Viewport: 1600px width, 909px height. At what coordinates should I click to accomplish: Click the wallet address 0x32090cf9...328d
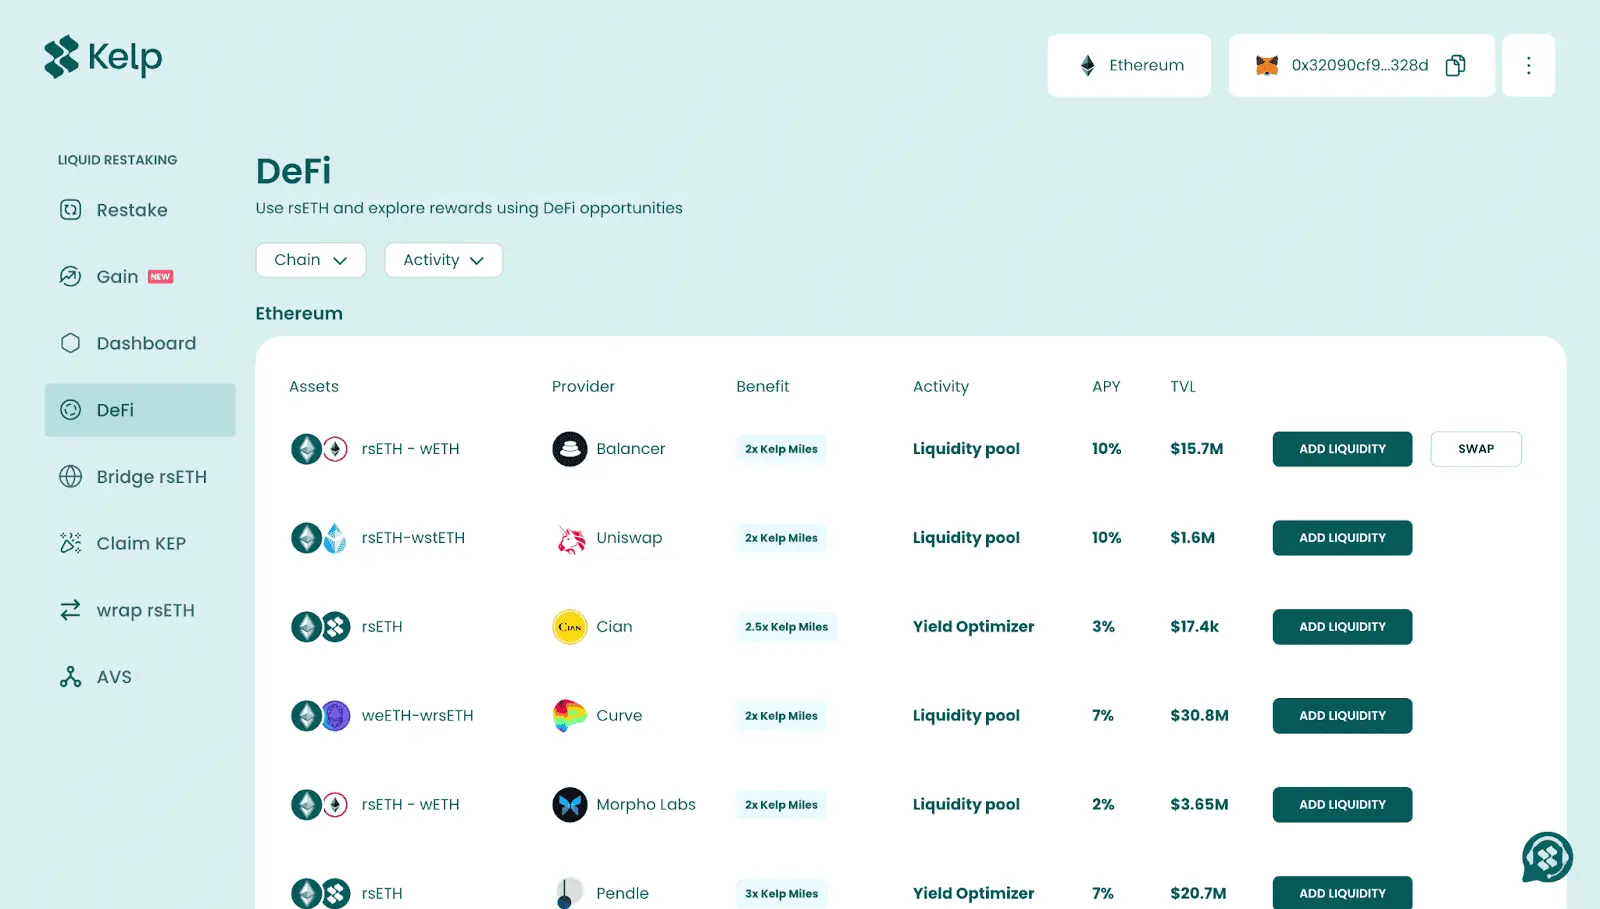pos(1360,65)
